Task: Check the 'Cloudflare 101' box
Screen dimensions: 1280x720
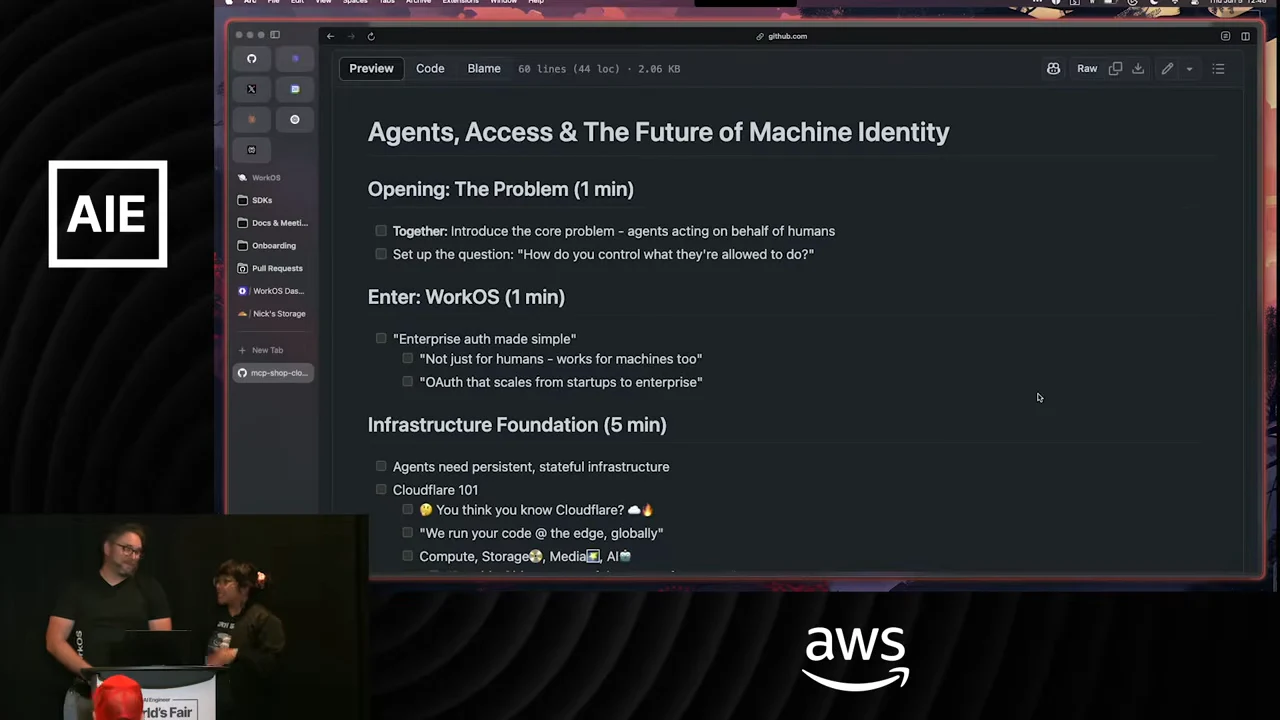Action: tap(381, 490)
